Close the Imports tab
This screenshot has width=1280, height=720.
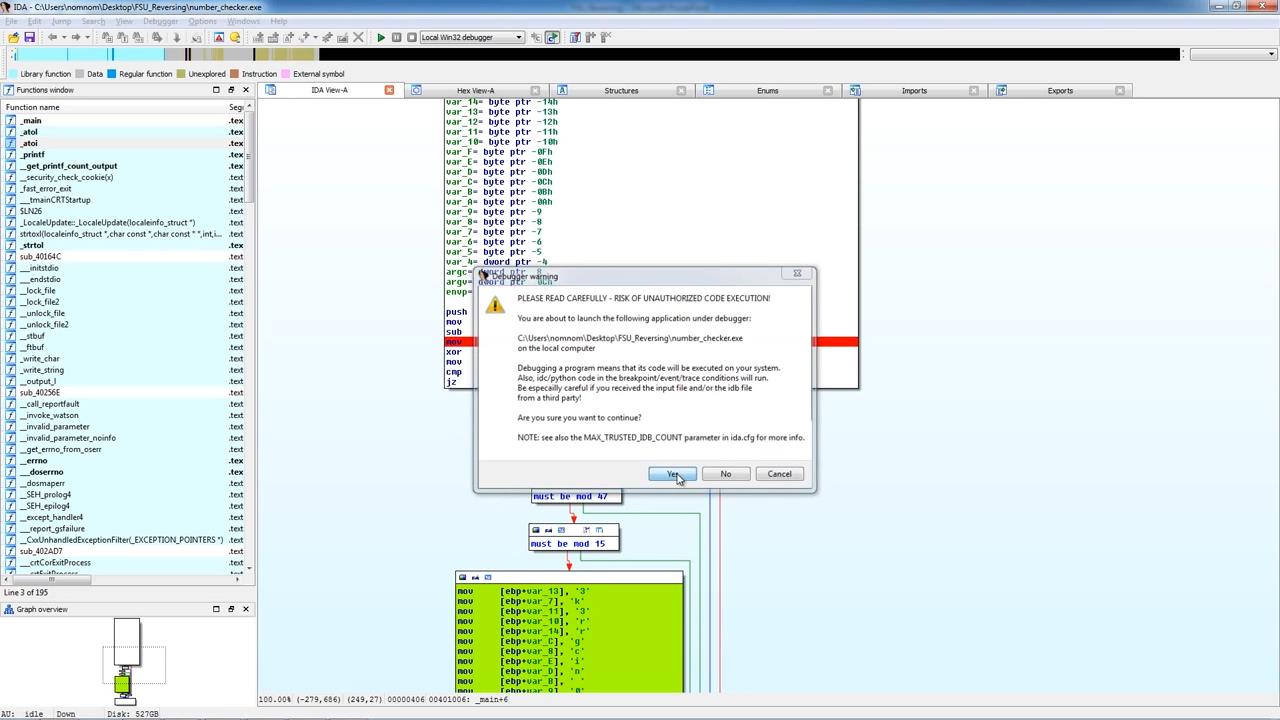973,90
